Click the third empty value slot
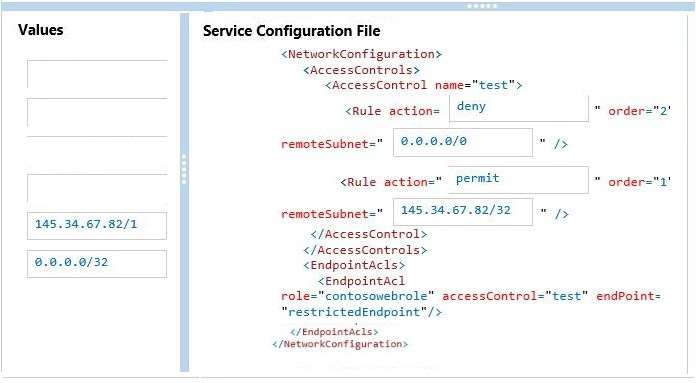Image resolution: width=696 pixels, height=383 pixels. (97, 150)
